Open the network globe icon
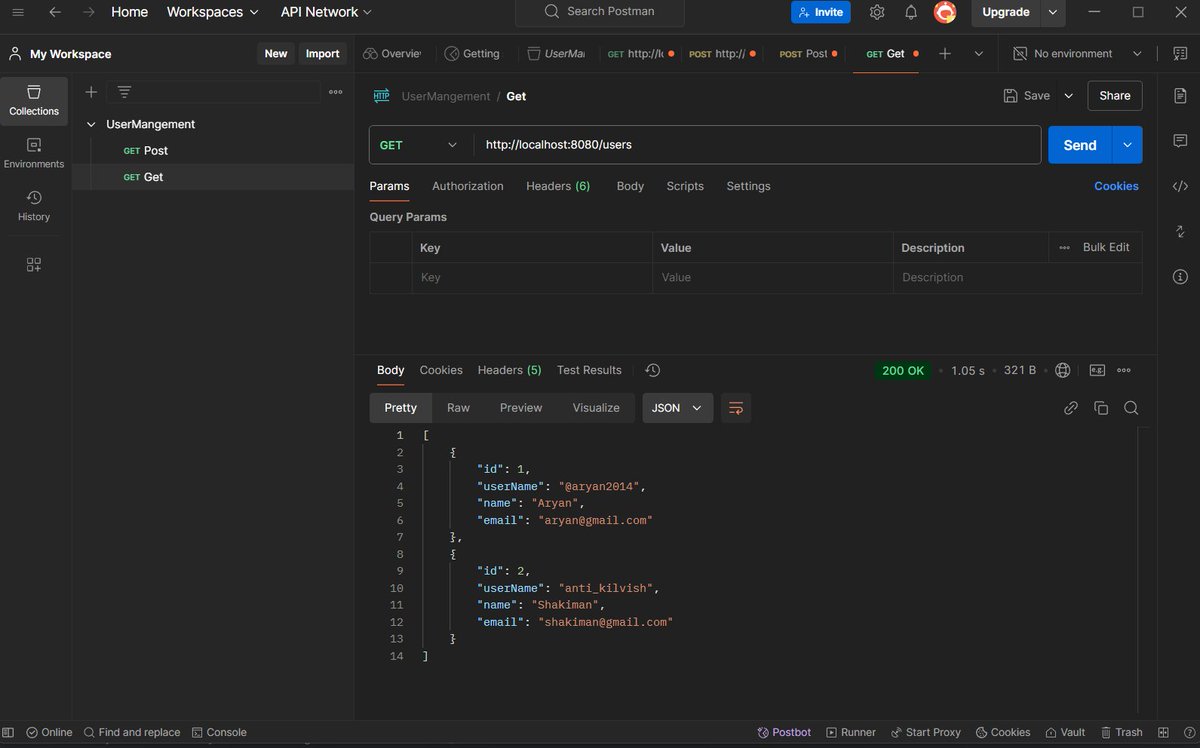The width and height of the screenshot is (1200, 748). coord(1063,370)
